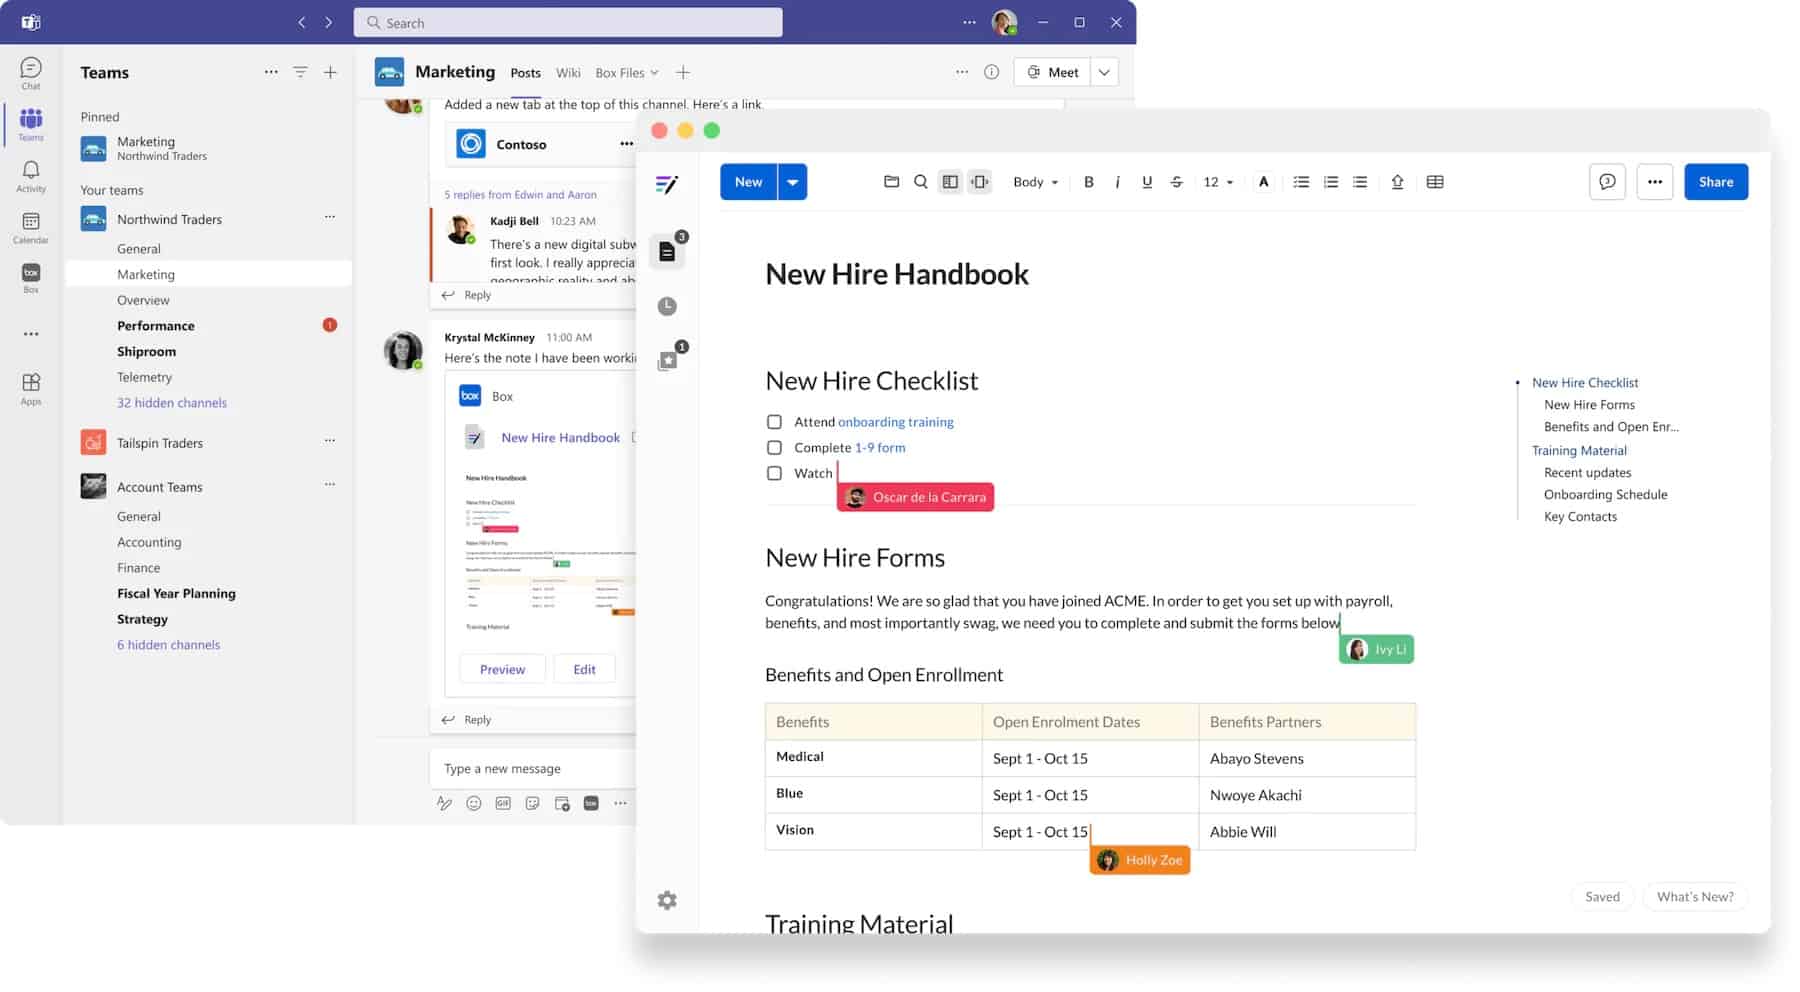Open the Quip documents panel in sidebar

point(667,251)
